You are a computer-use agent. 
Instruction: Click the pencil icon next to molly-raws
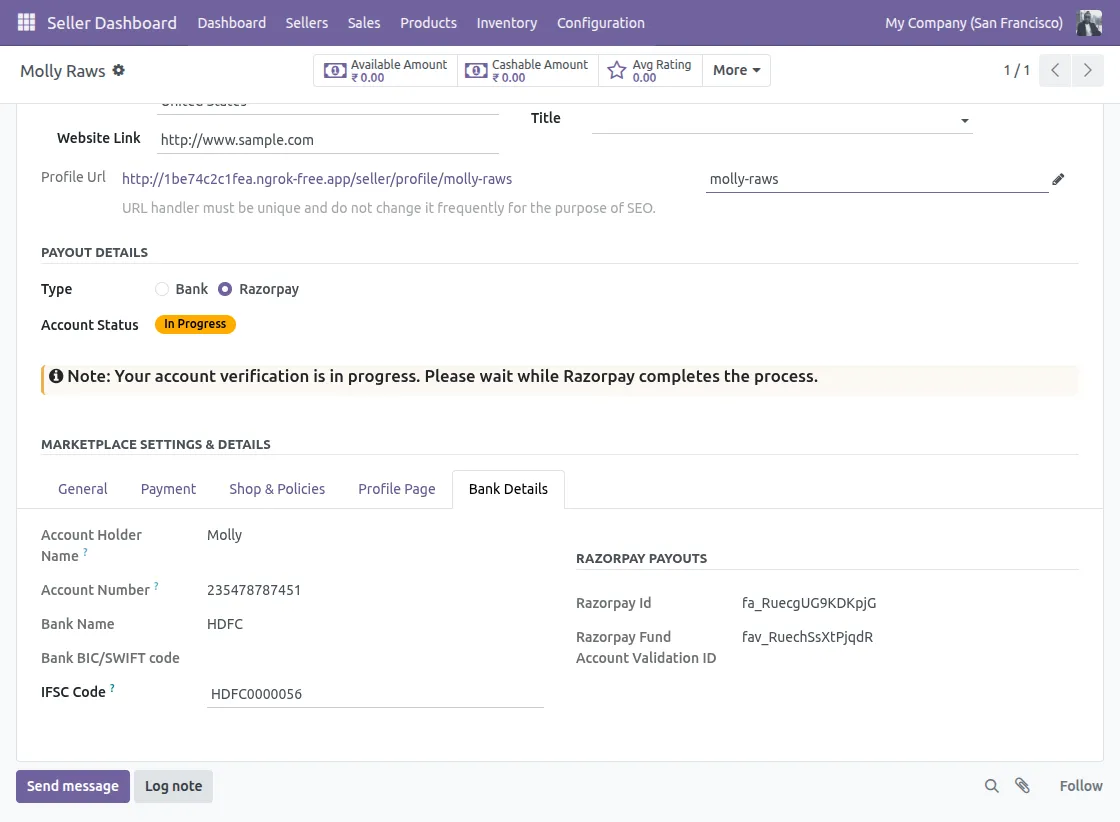[1058, 180]
